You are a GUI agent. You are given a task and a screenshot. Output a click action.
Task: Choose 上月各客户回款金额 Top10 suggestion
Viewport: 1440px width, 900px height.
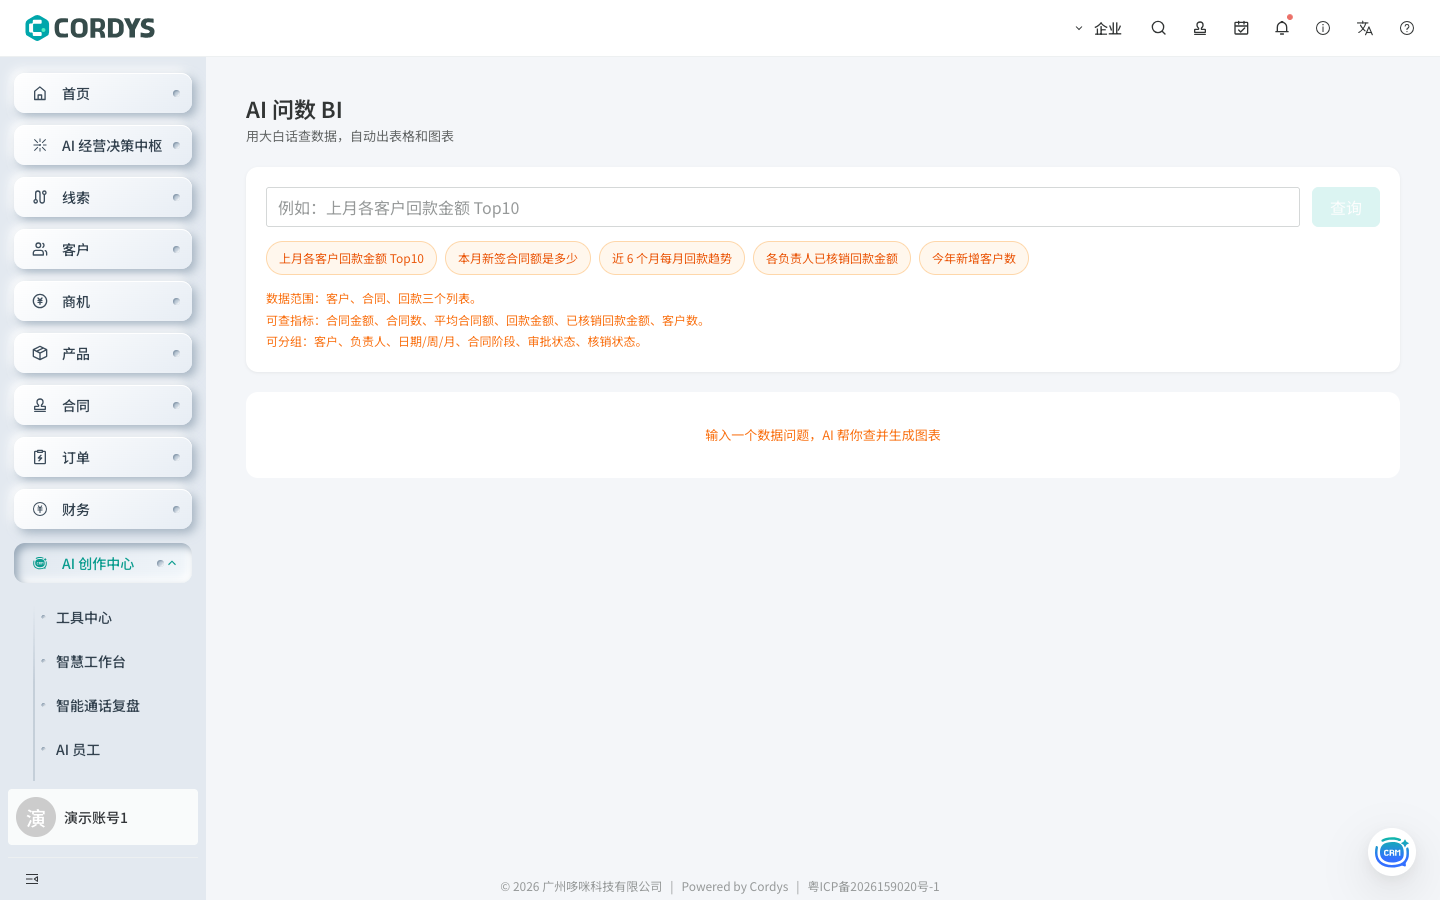[x=351, y=258]
